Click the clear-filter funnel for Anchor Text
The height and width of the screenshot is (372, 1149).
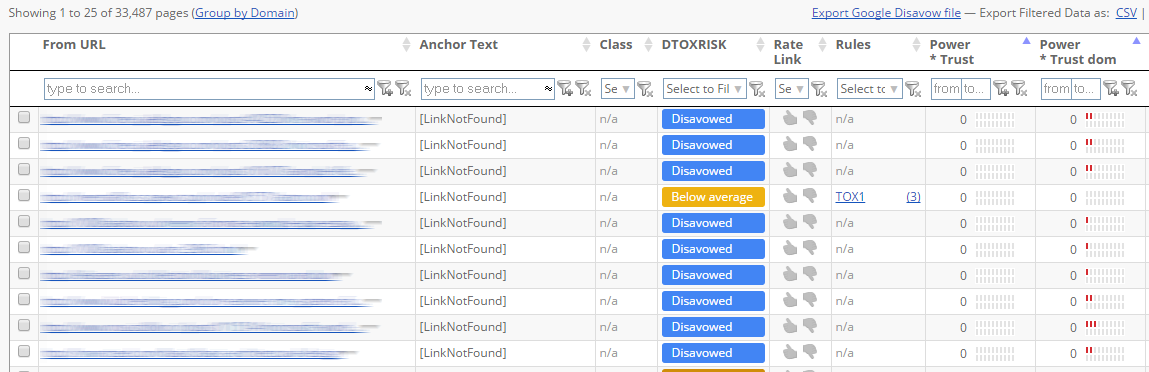coord(583,89)
